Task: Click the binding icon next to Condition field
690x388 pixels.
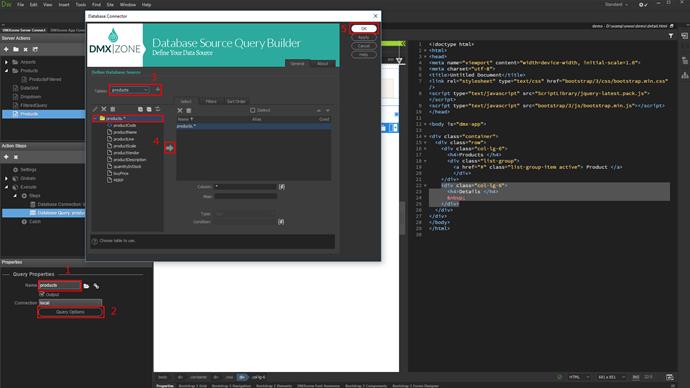Action: (281, 222)
